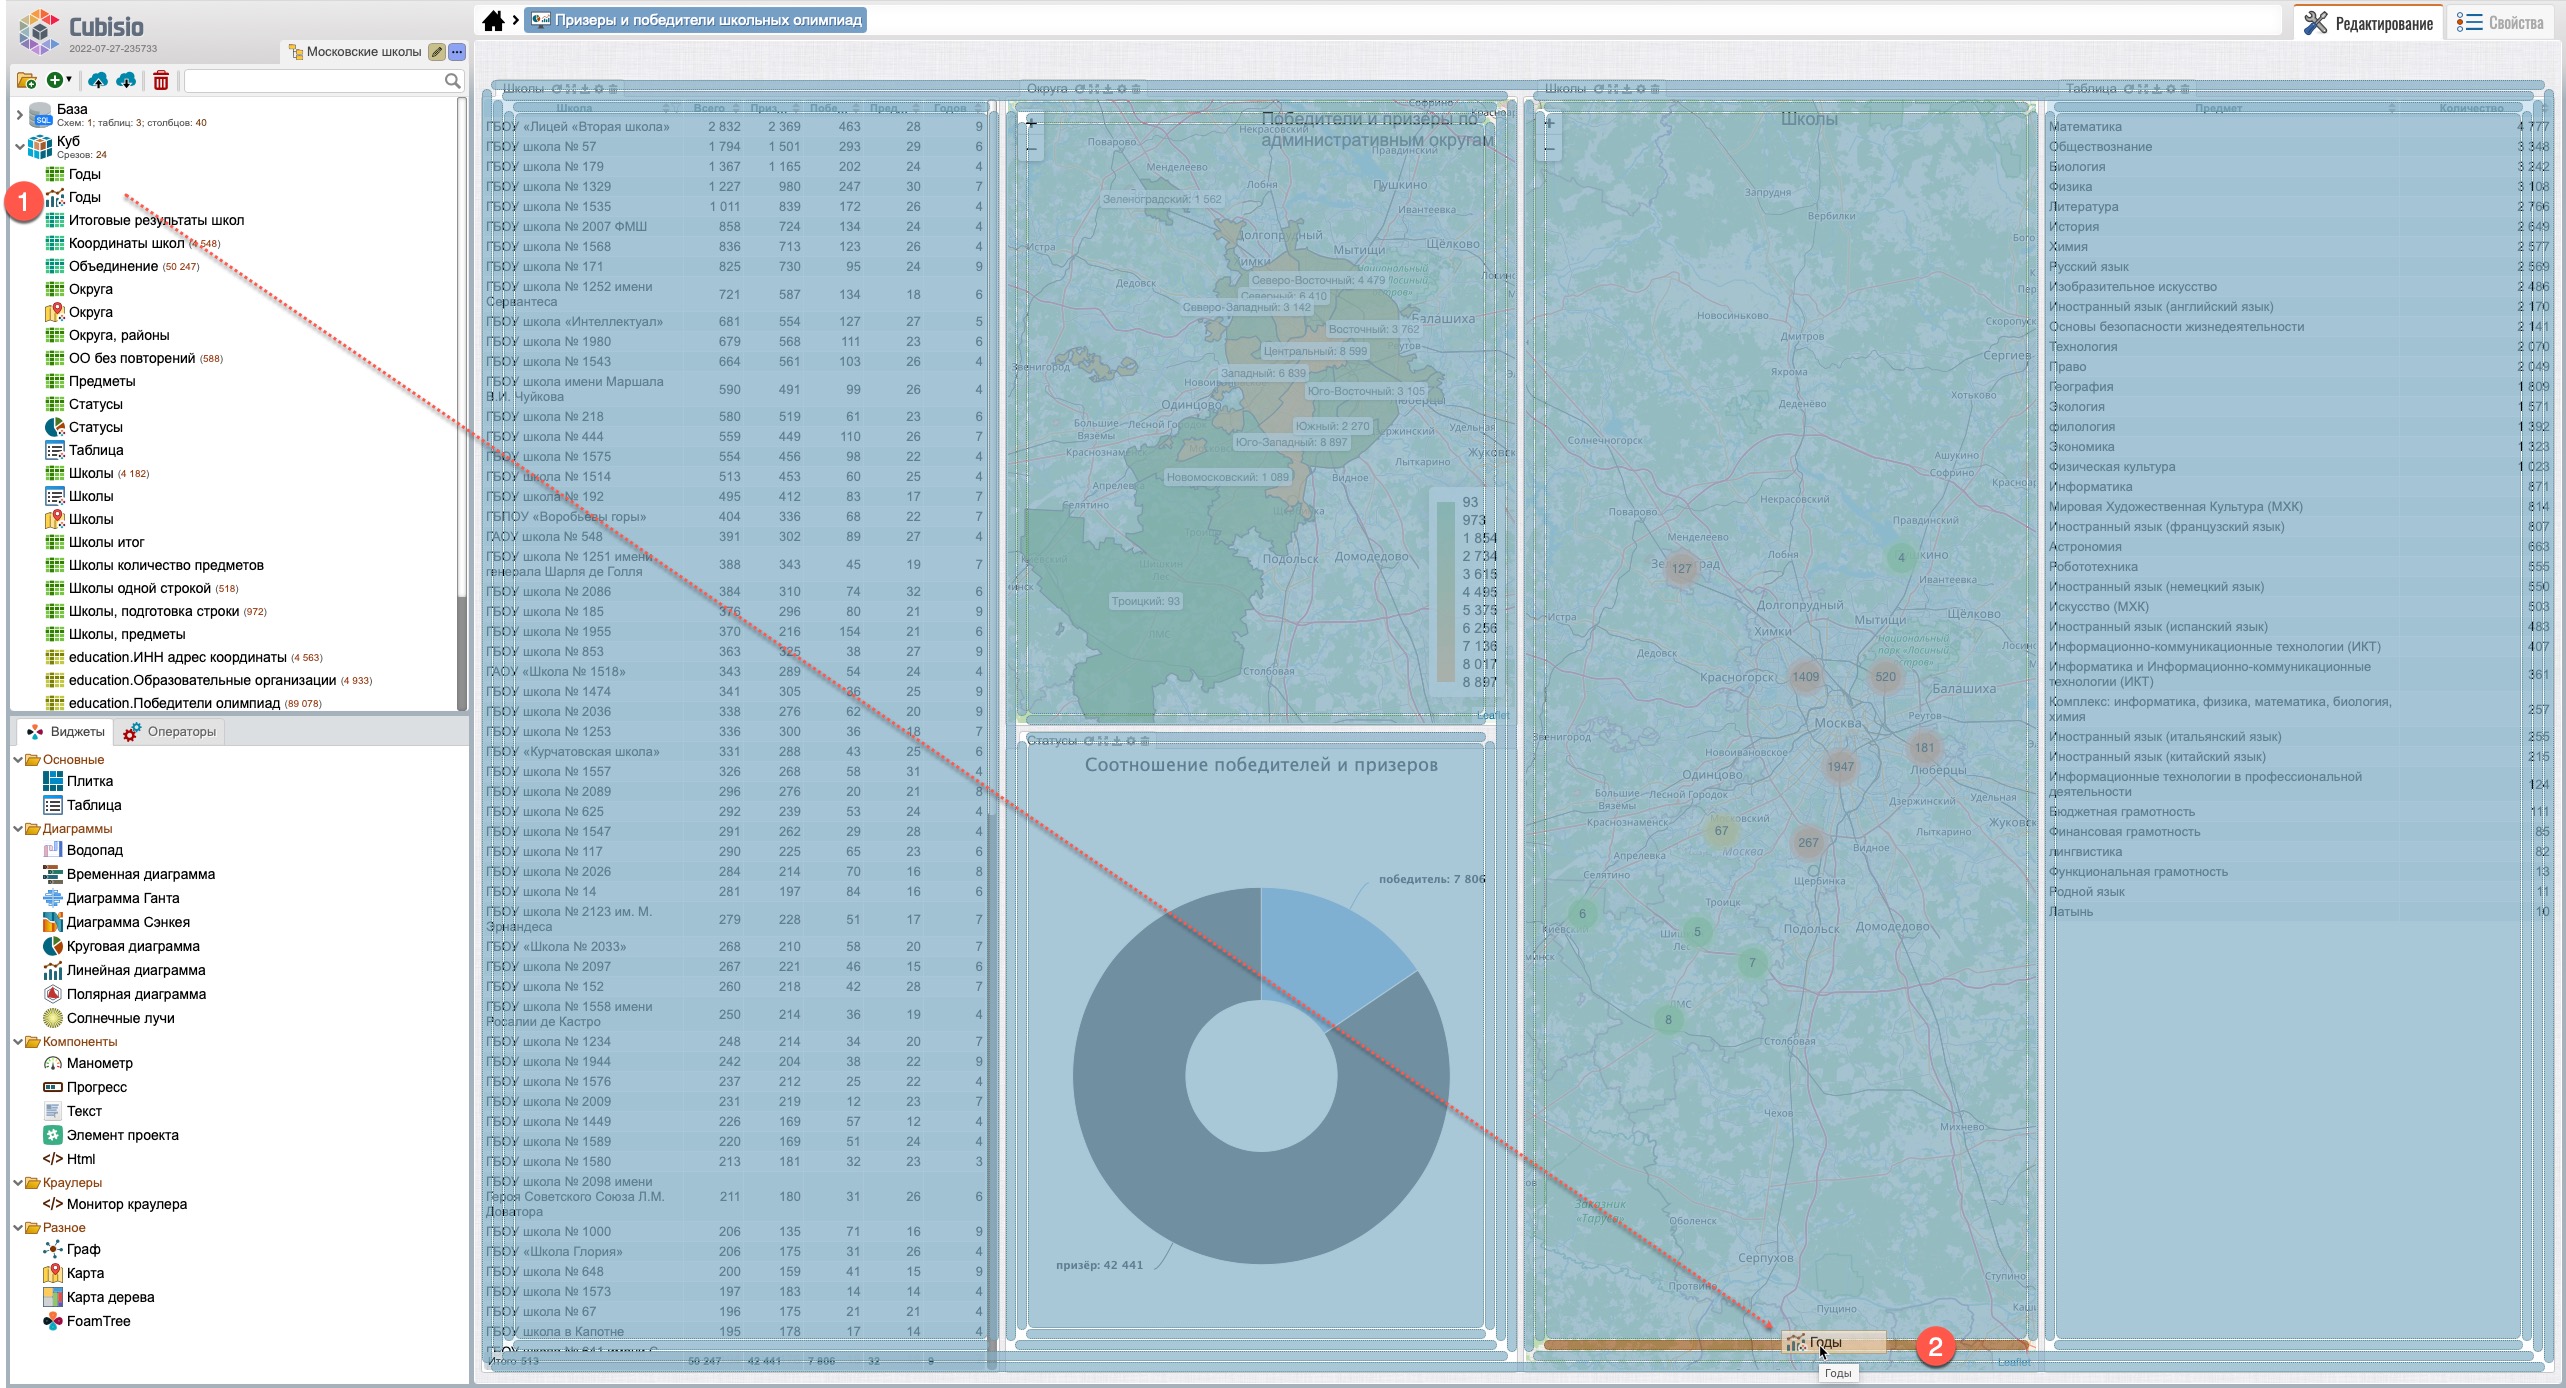Switch to the Редактирование tab
The image size is (2566, 1388).
(x=2369, y=23)
